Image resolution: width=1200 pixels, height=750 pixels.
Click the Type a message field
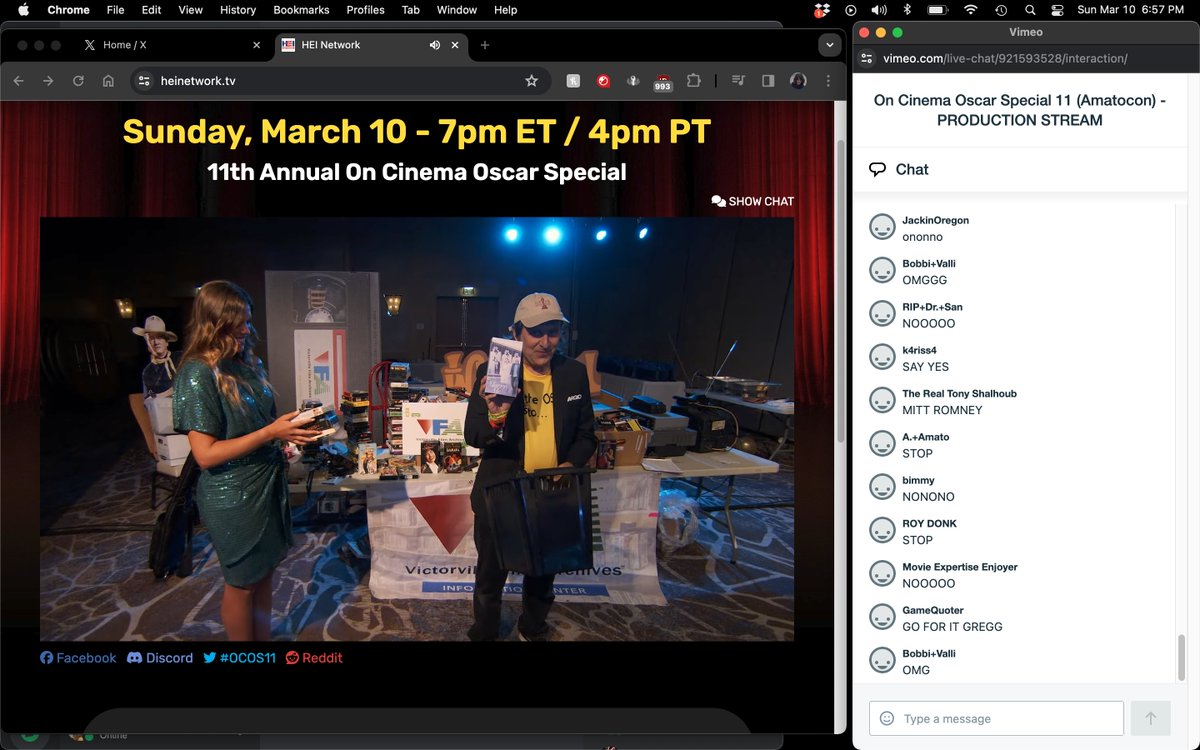[996, 718]
